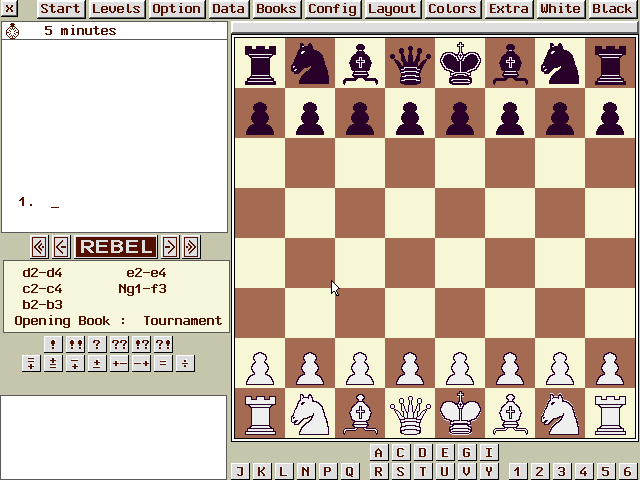Click the T shortcut key button
This screenshot has height=480, width=640.
(422, 472)
